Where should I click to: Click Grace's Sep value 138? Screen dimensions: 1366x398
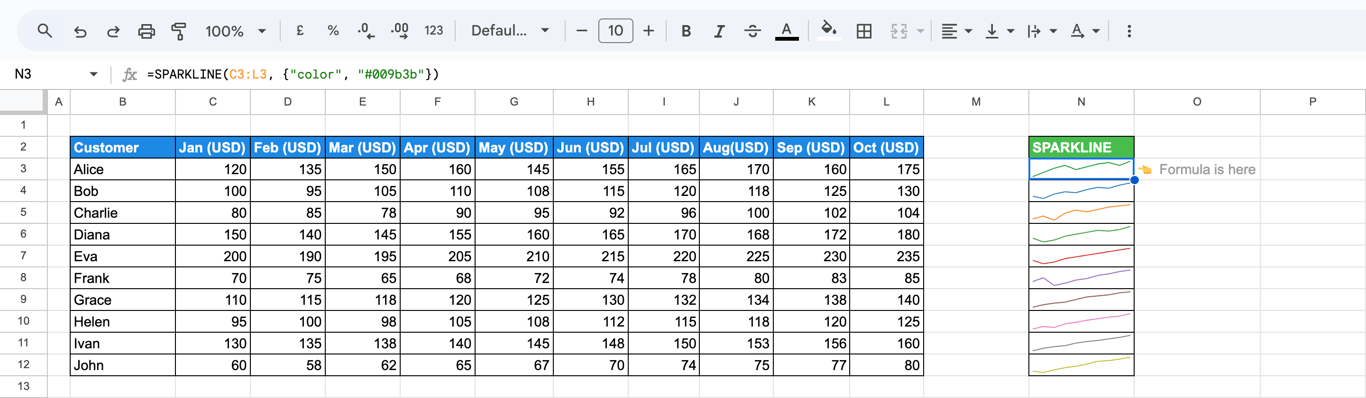[812, 300]
